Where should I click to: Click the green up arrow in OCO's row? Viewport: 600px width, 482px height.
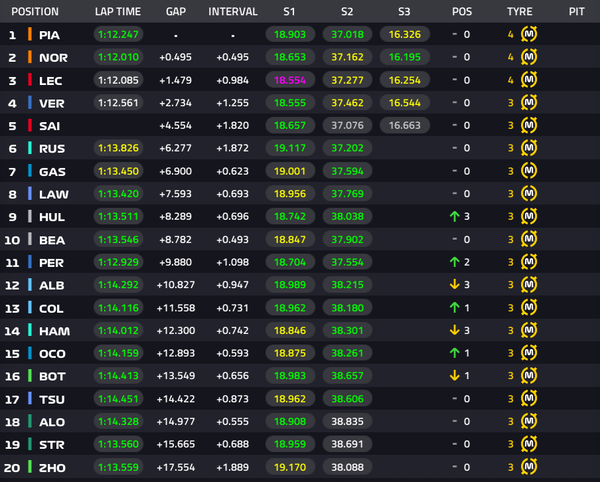[x=455, y=353]
